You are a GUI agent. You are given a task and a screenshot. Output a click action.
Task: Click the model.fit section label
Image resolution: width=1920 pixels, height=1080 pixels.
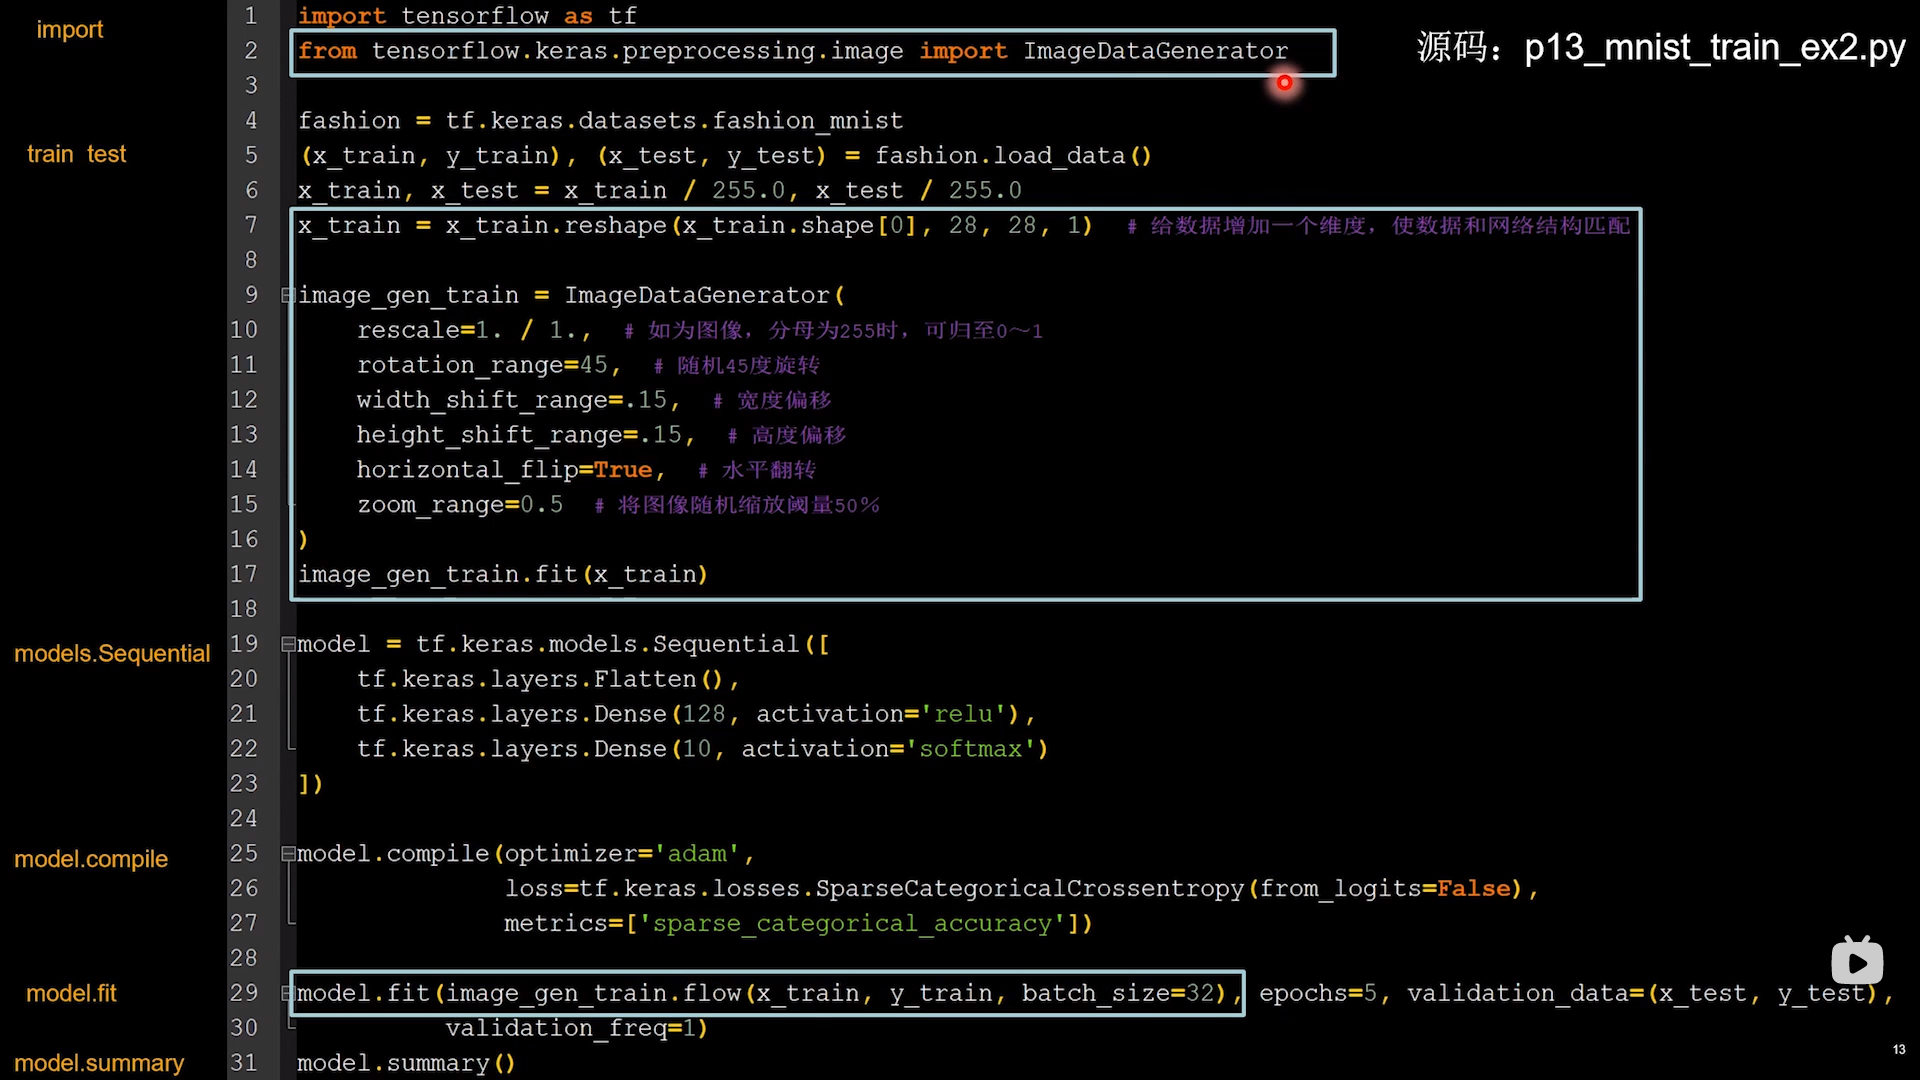pos(73,993)
